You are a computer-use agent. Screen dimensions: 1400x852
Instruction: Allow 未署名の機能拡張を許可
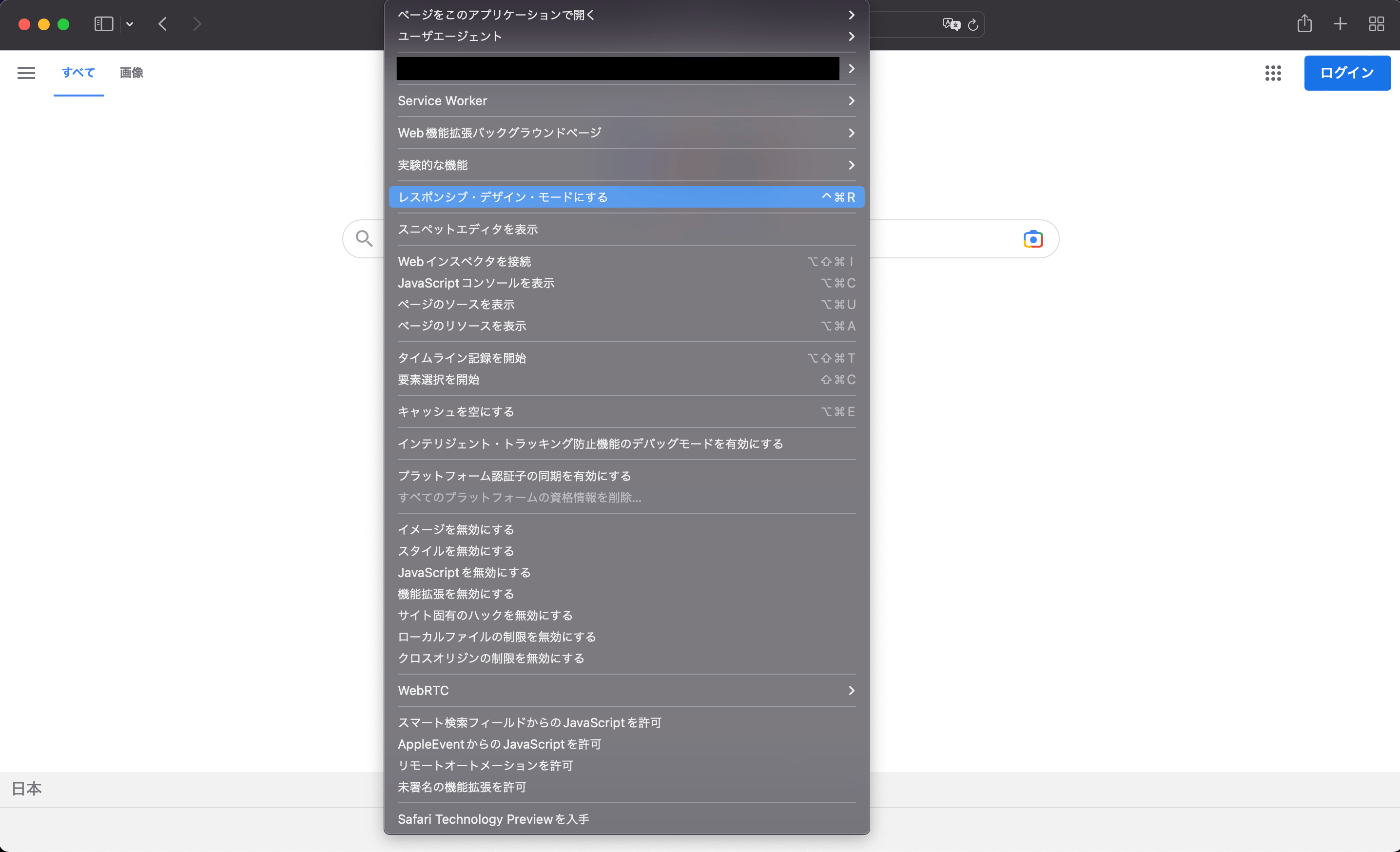627,787
